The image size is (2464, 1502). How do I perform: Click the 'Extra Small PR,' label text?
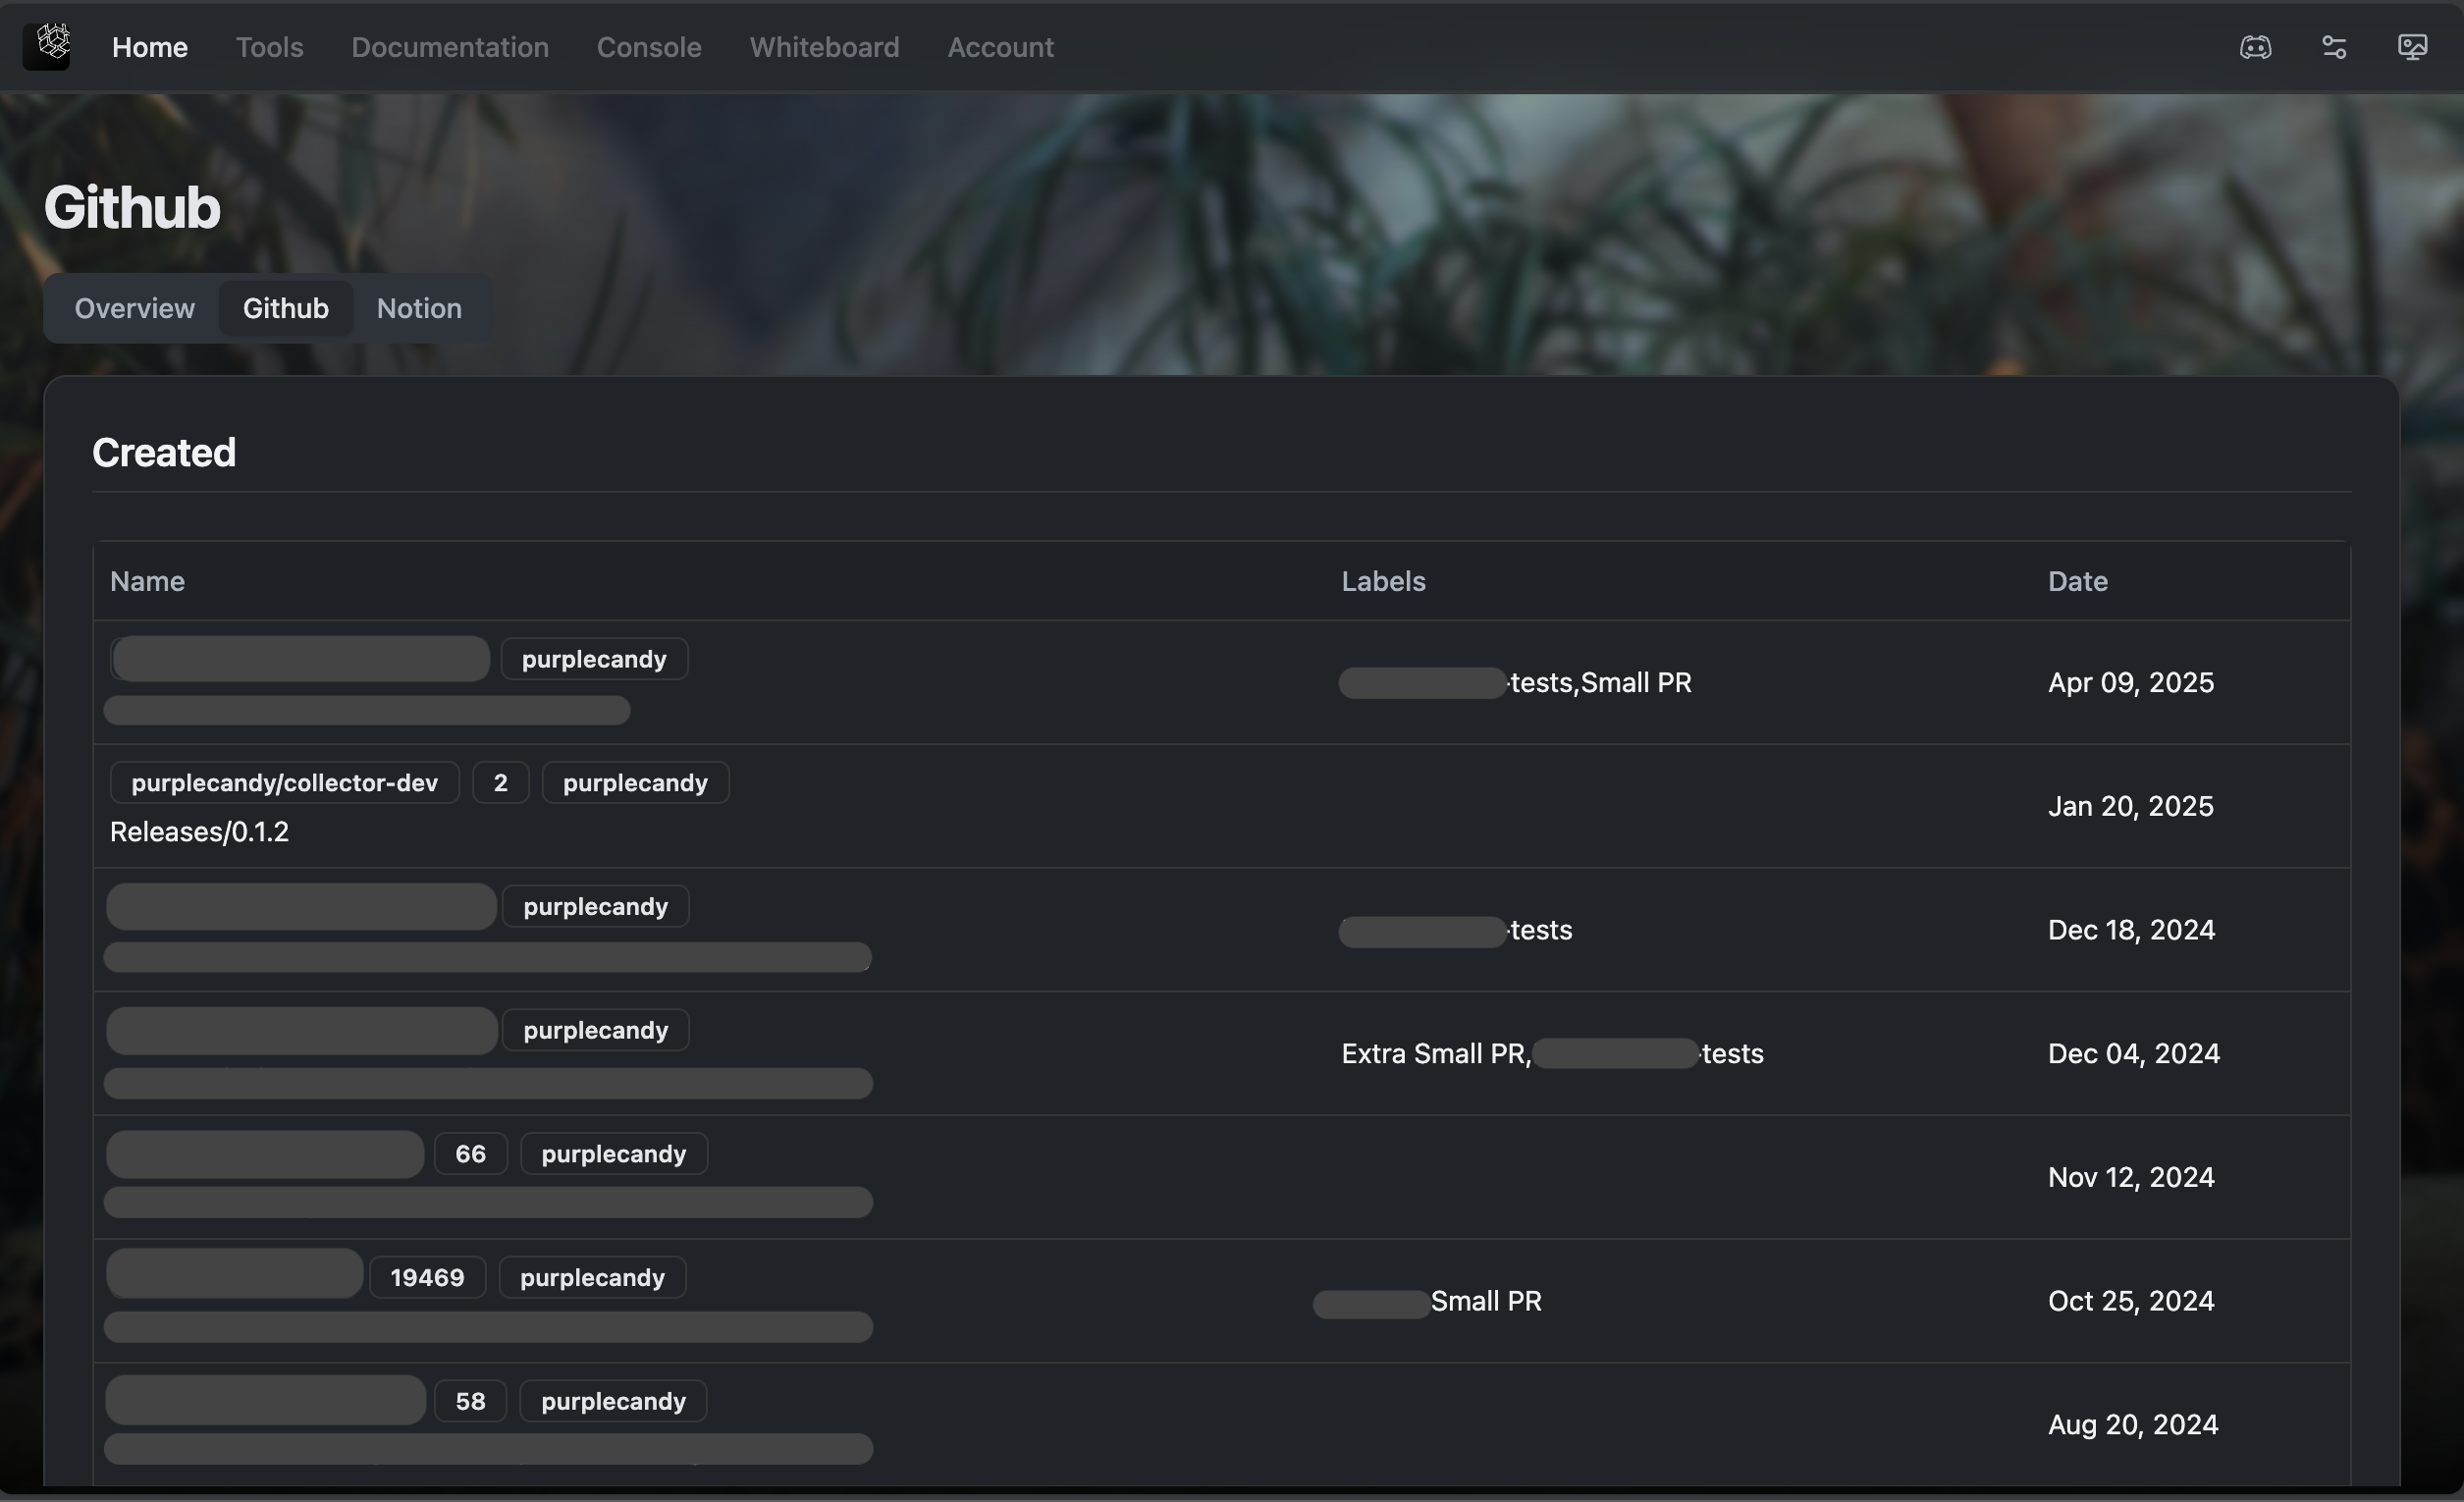click(x=1436, y=1054)
